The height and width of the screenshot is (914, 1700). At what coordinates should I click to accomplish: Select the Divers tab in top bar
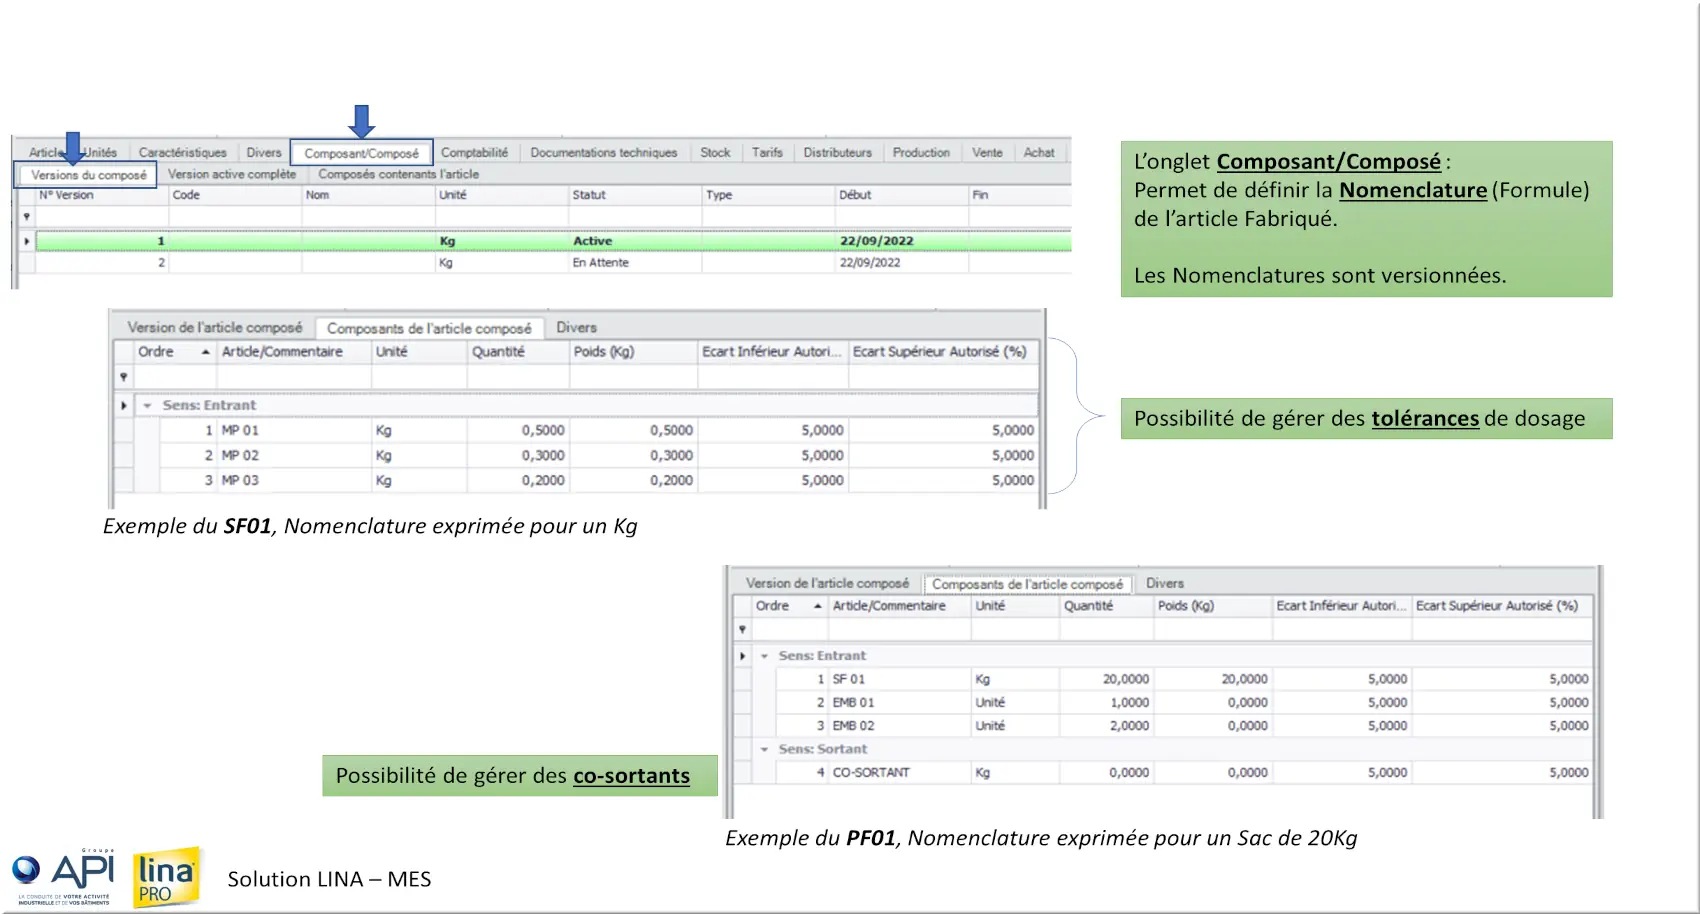click(x=264, y=153)
